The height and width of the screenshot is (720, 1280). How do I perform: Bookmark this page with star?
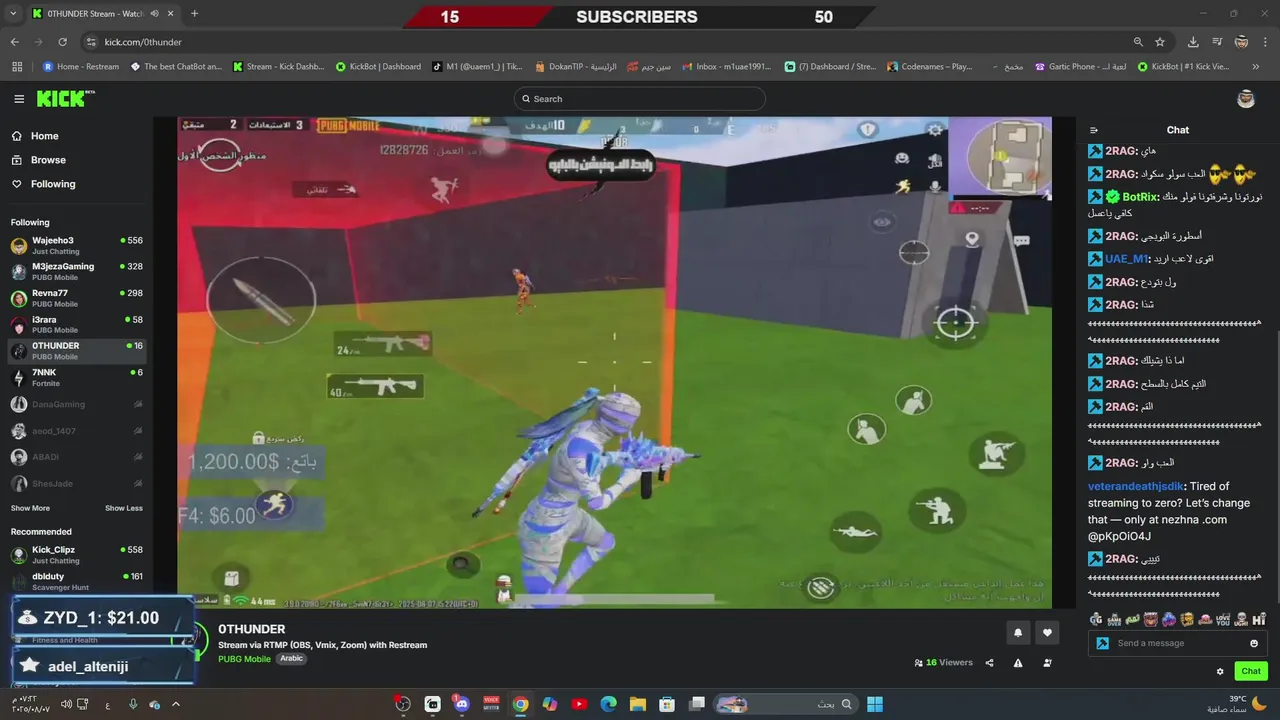(x=1160, y=42)
